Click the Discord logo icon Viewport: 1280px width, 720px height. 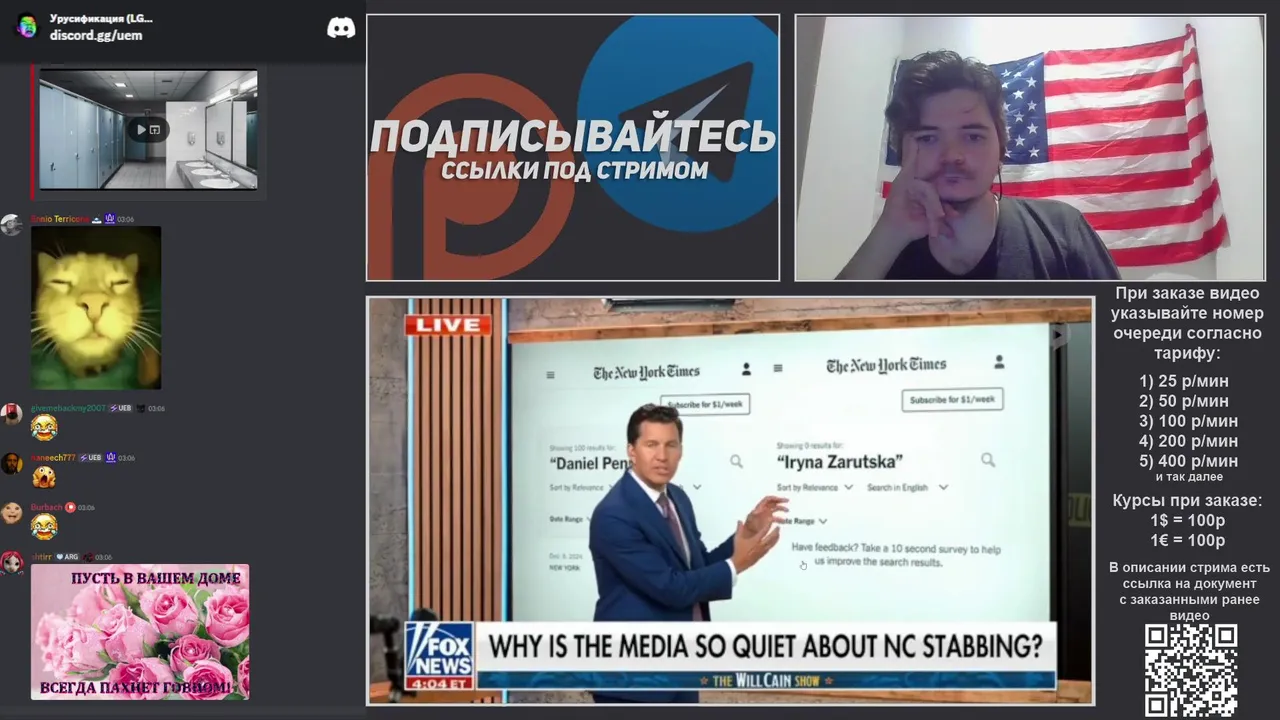[x=341, y=28]
